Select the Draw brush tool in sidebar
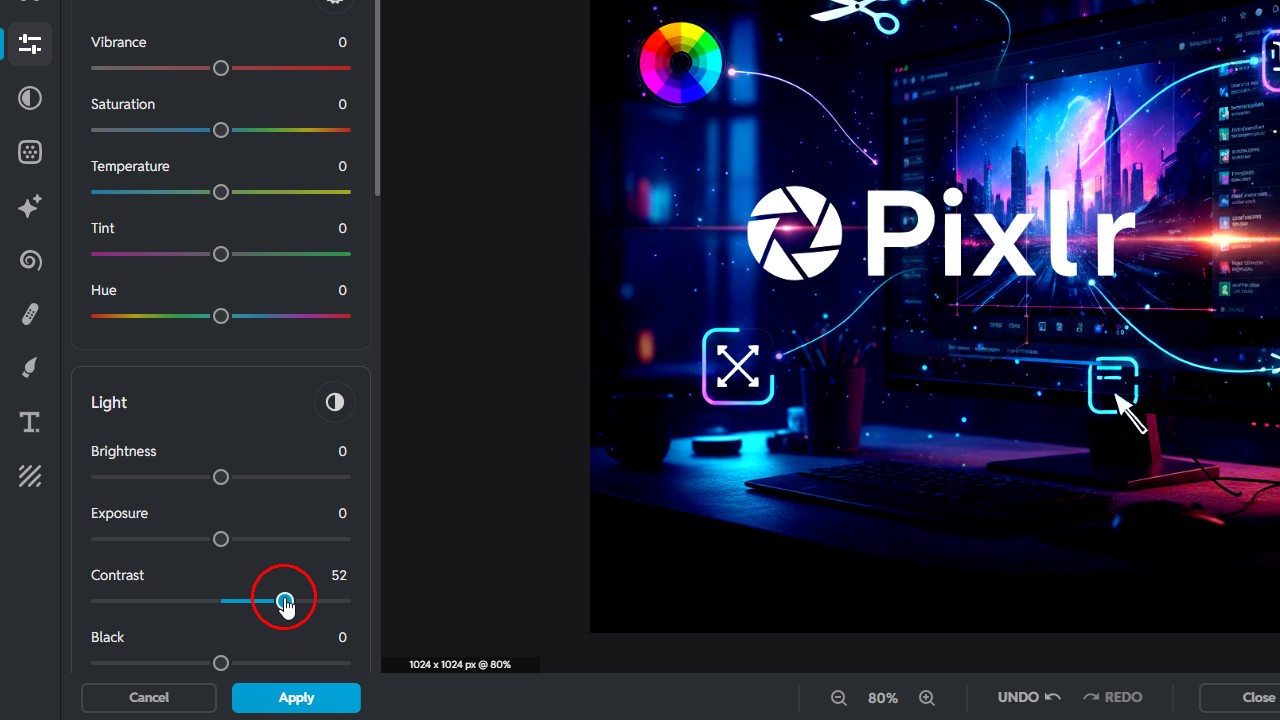The width and height of the screenshot is (1280, 720). pyautogui.click(x=30, y=368)
